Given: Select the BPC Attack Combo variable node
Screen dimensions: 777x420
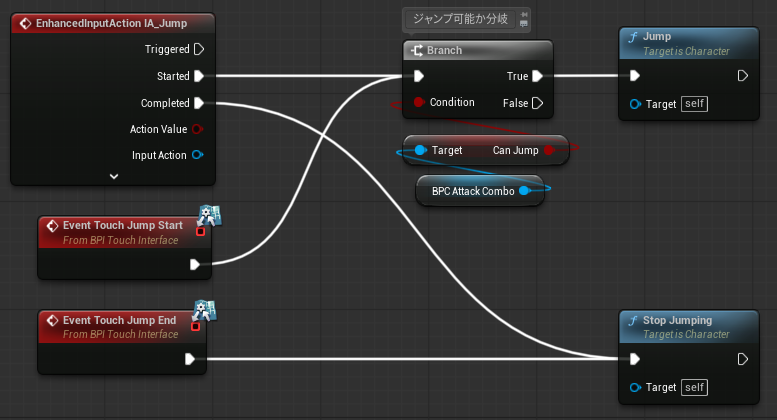Looking at the screenshot, I should click(x=480, y=191).
